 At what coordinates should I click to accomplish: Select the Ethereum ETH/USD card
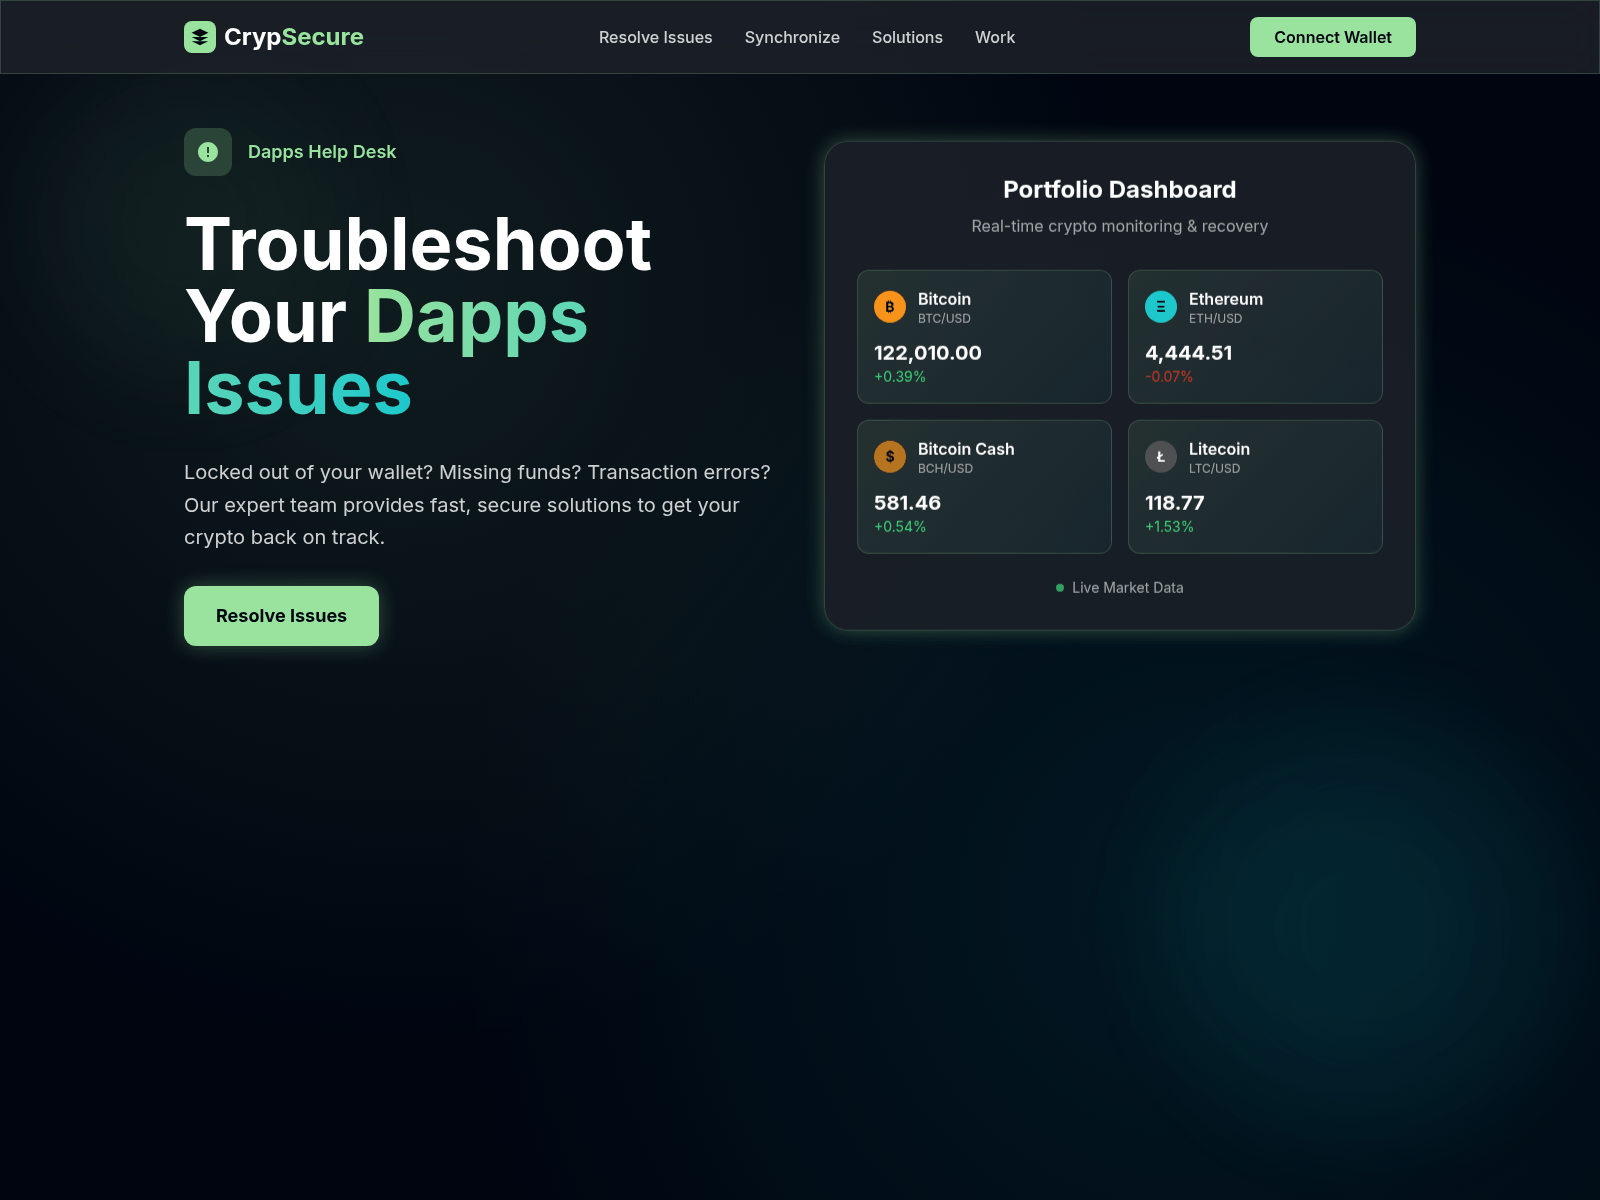(x=1255, y=337)
